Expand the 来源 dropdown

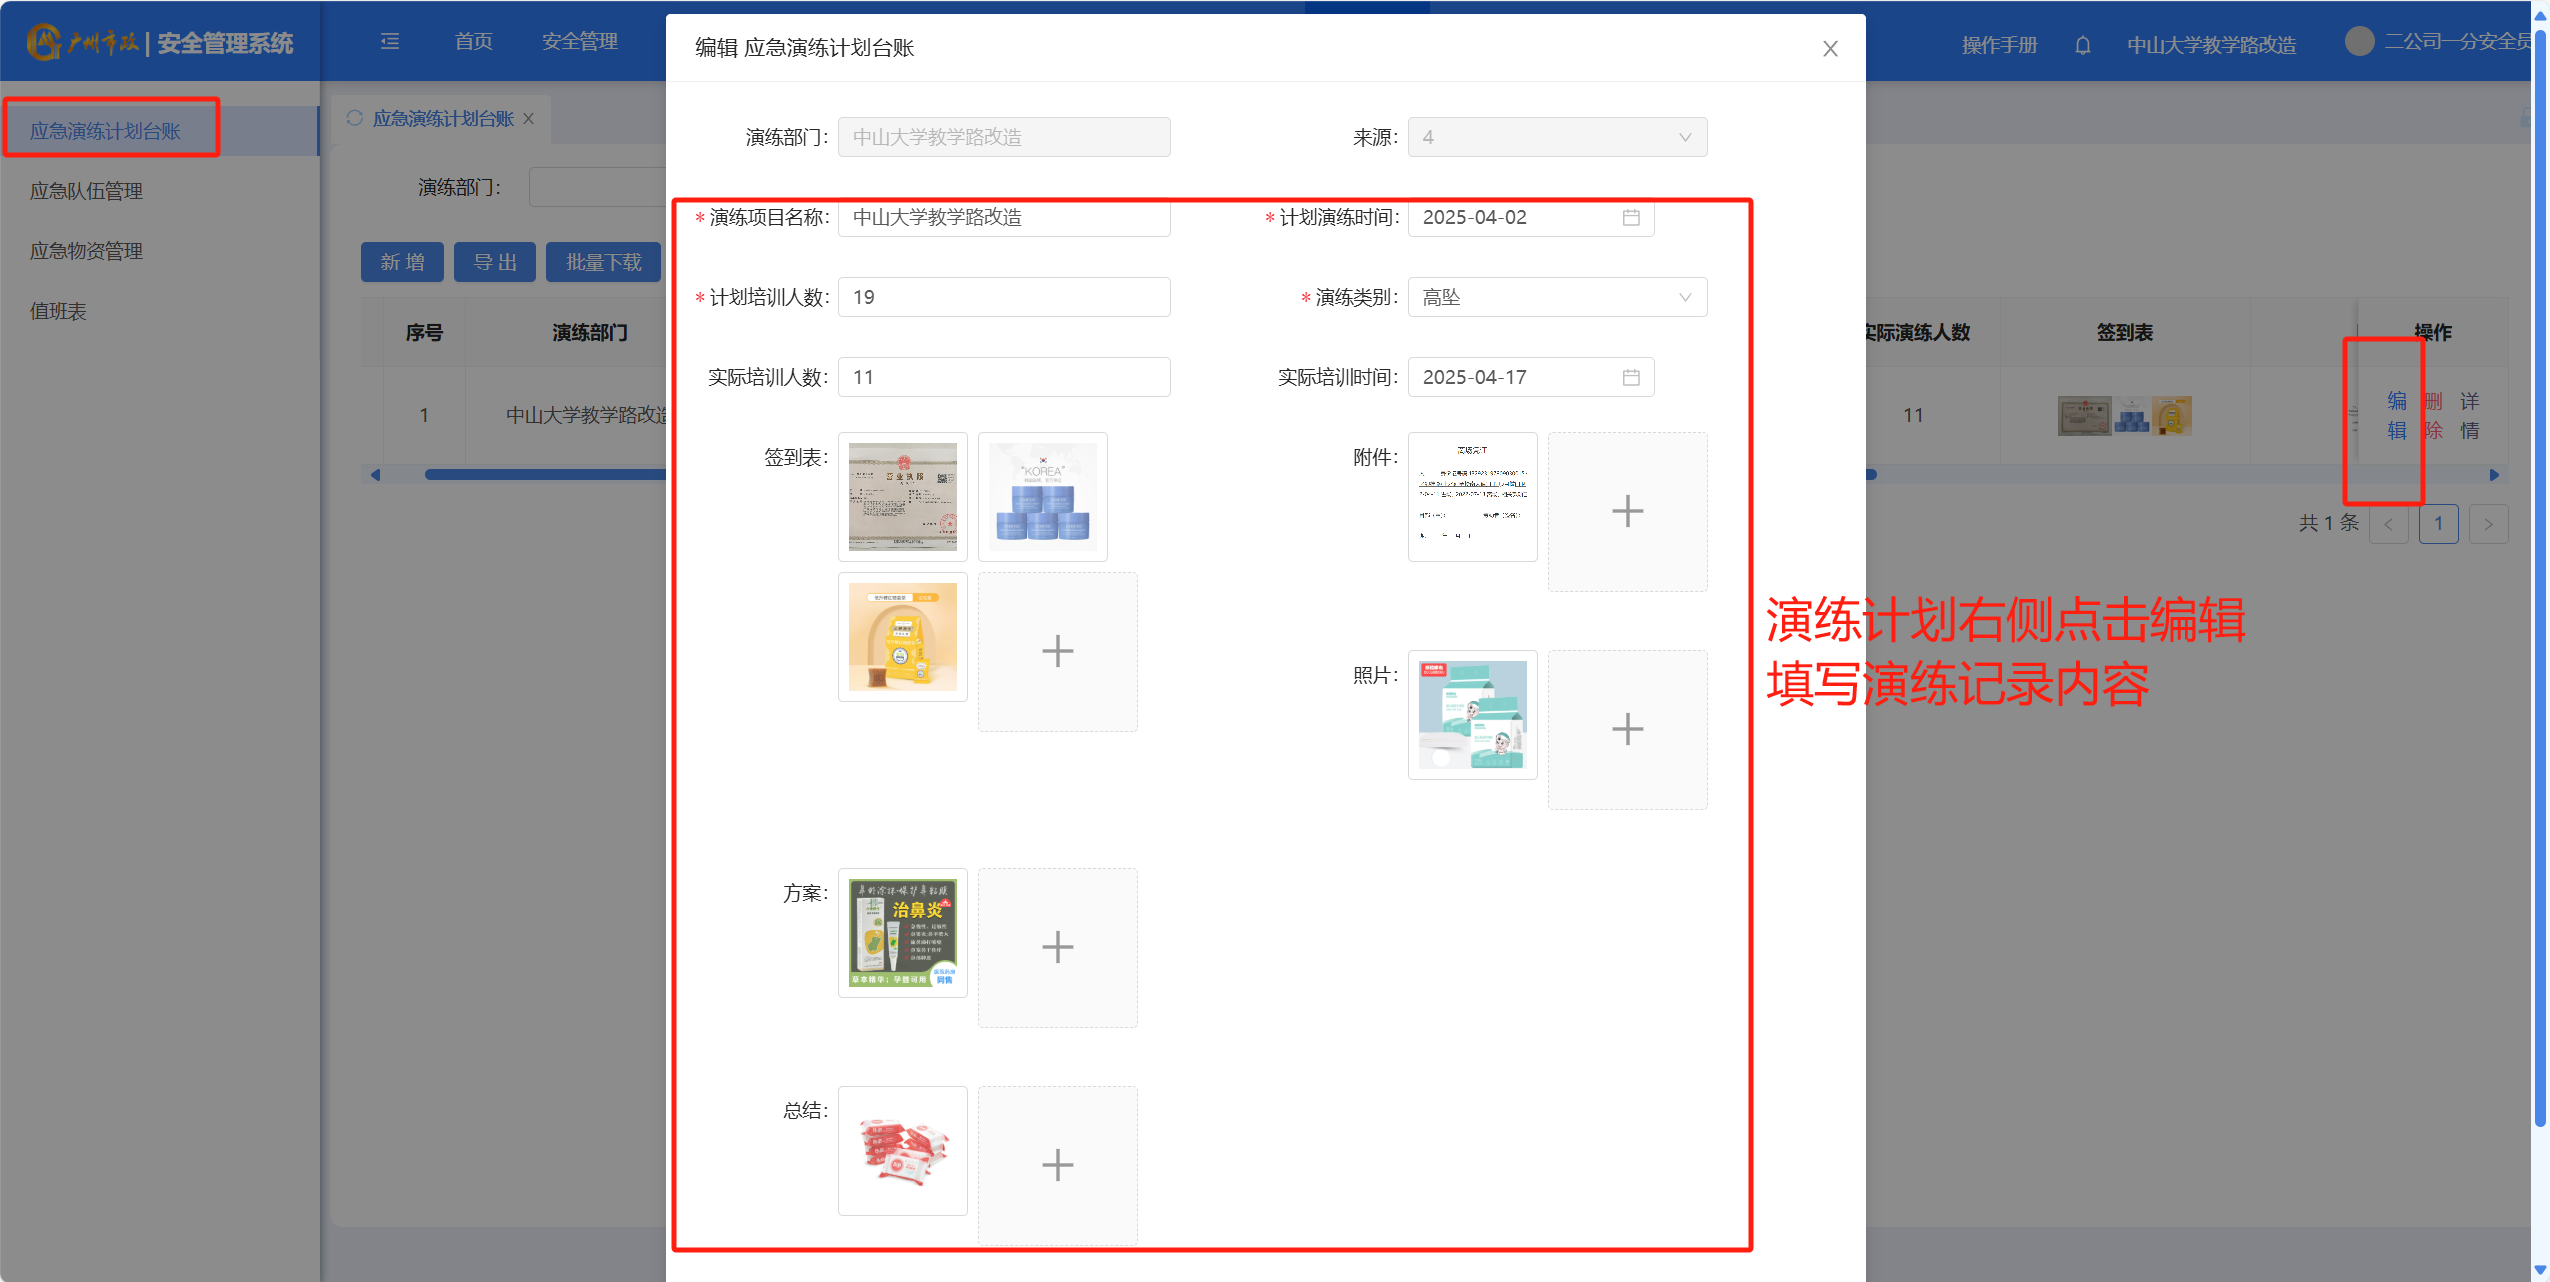pyautogui.click(x=1557, y=137)
